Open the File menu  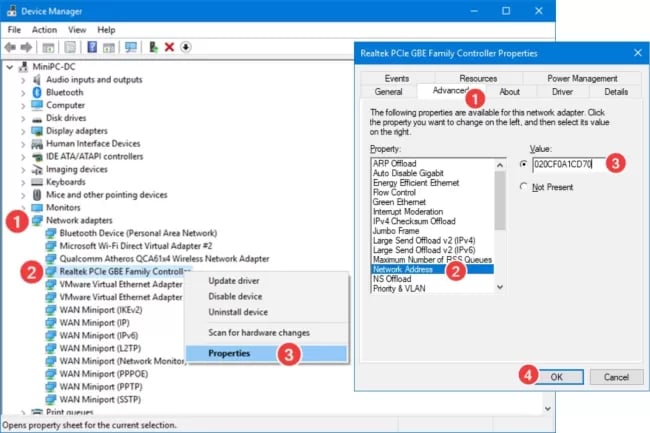14,30
